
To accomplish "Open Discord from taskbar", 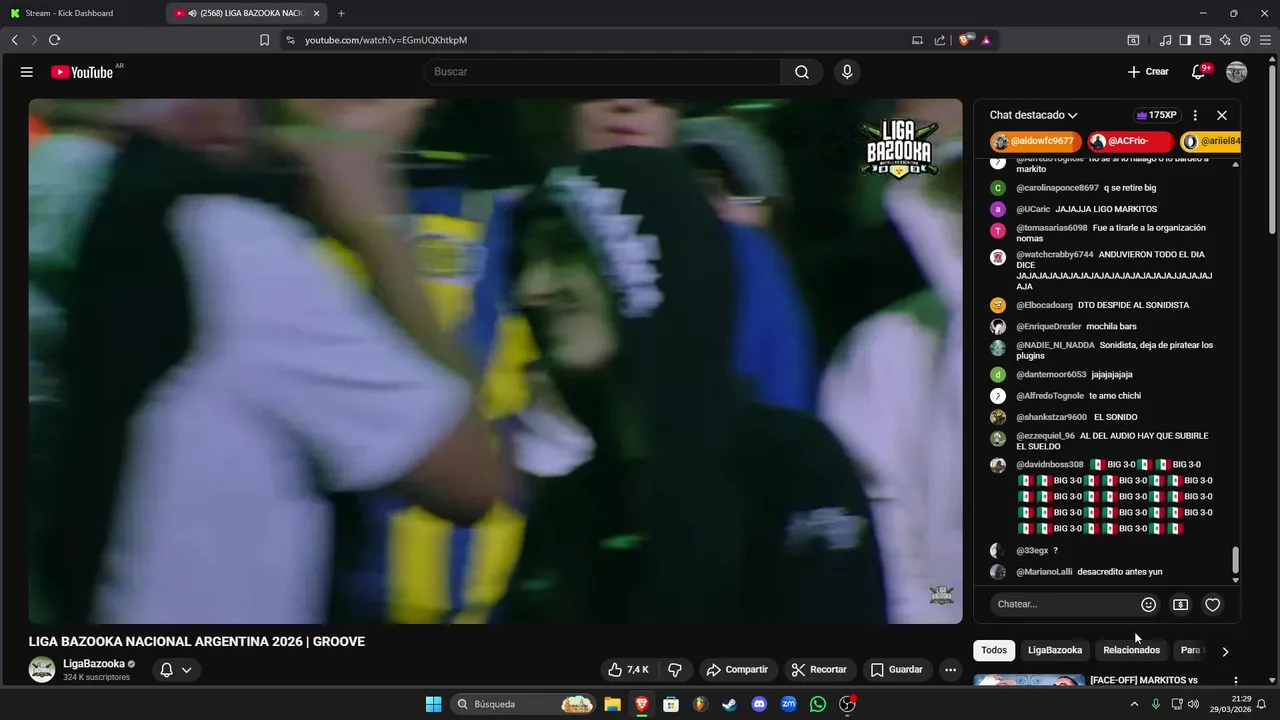I will click(759, 704).
